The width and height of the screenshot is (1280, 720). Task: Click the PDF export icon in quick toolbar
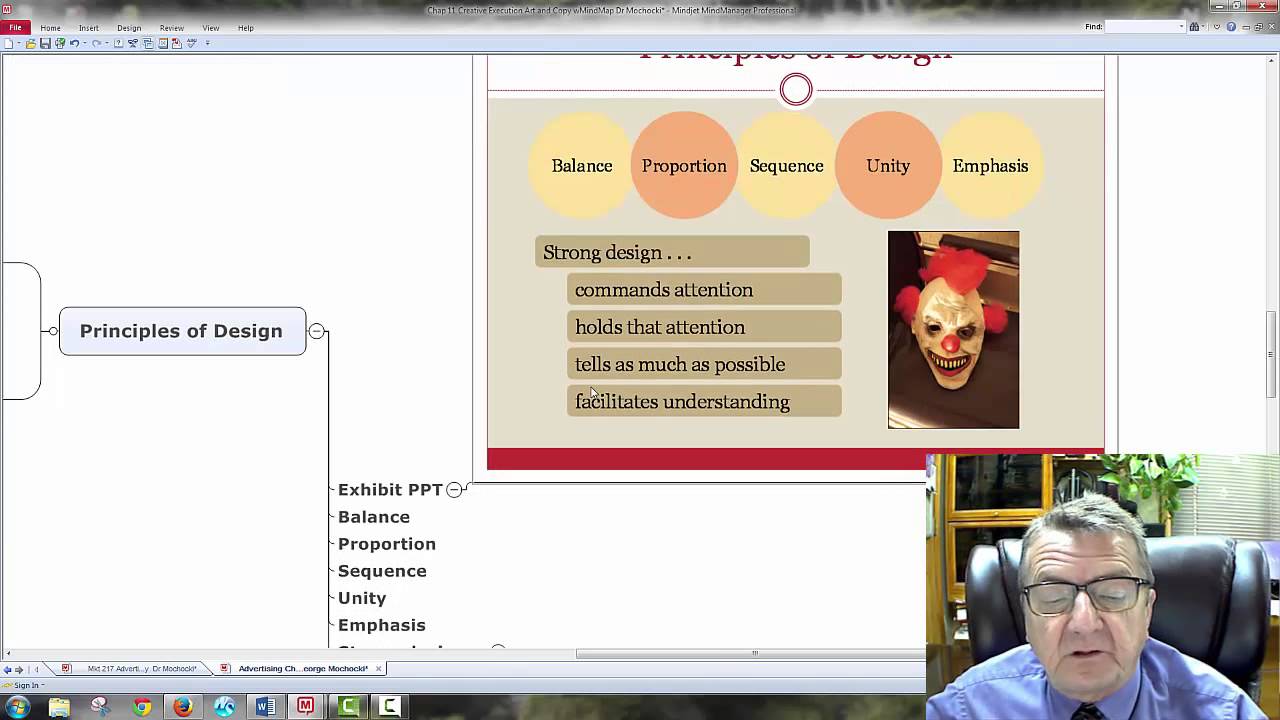pyautogui.click(x=177, y=43)
